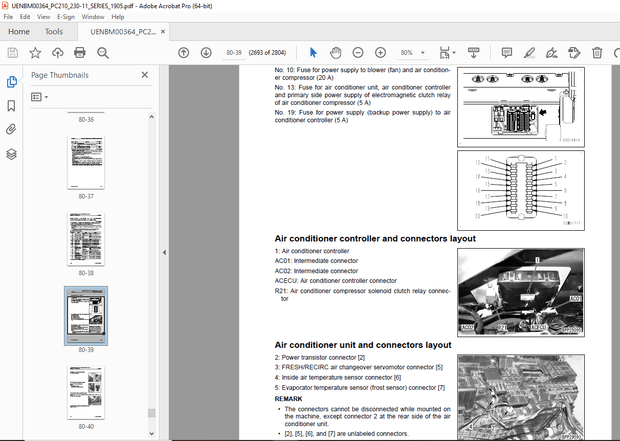
Task: Open the View menu
Action: click(x=43, y=17)
